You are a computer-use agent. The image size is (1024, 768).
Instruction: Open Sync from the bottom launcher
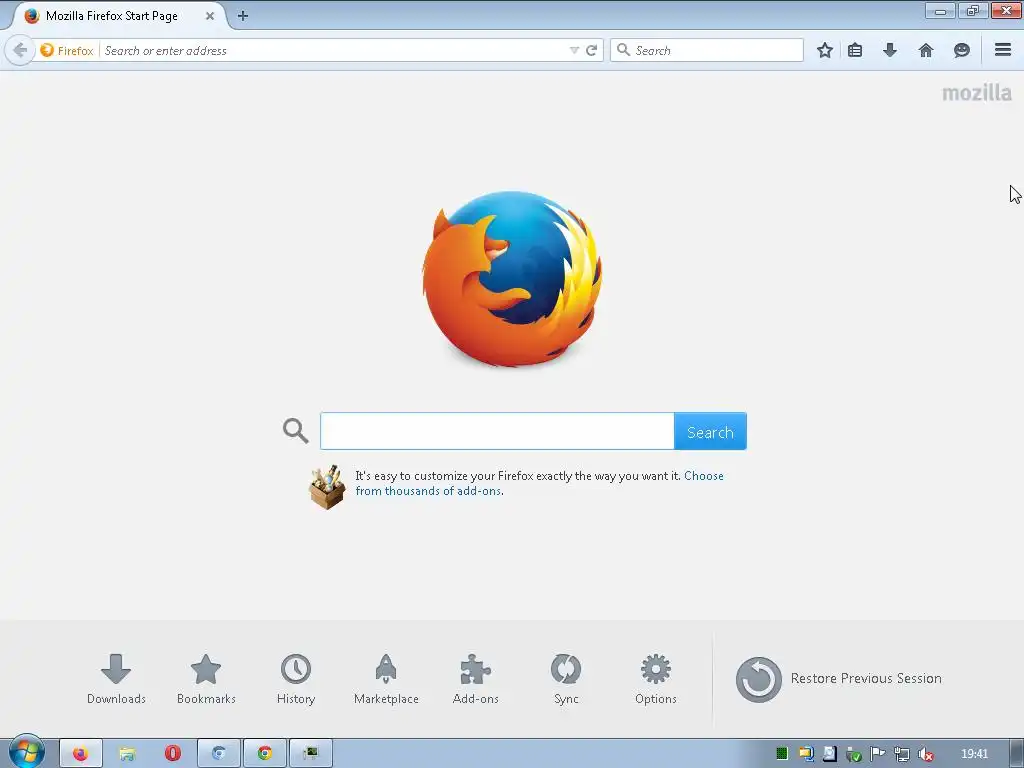[566, 679]
